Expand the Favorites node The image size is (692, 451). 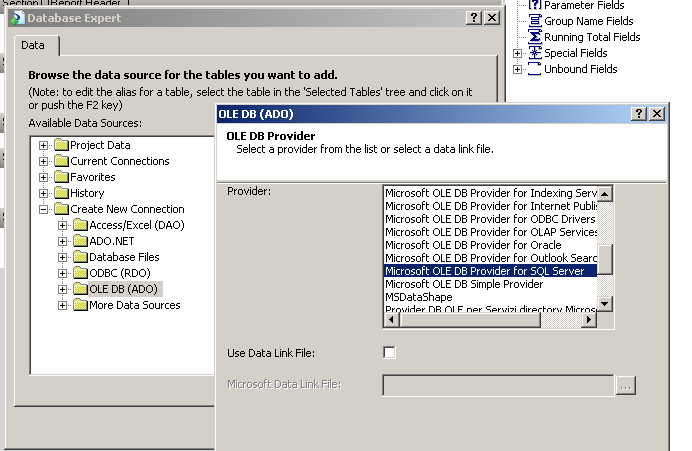[x=43, y=177]
